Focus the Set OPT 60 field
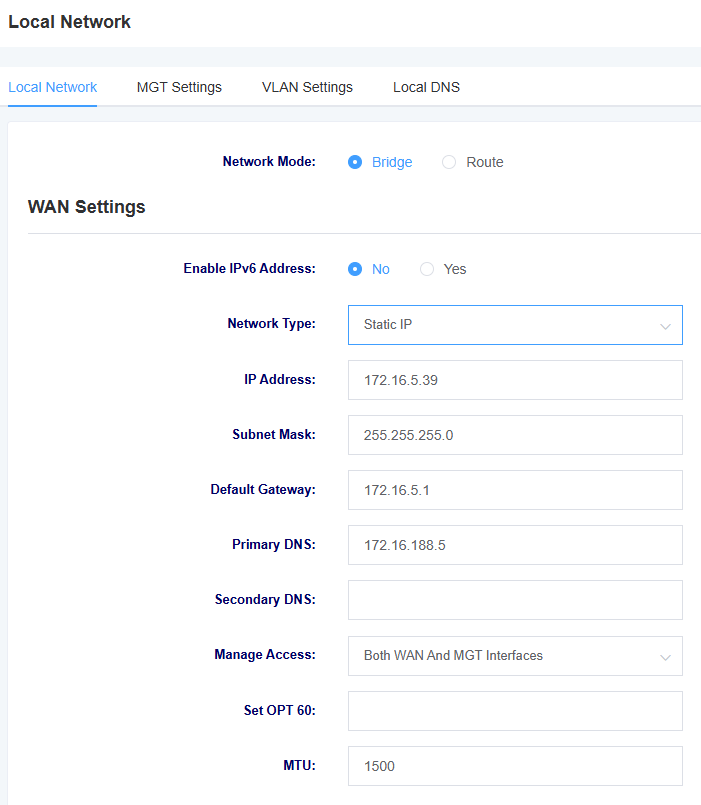This screenshot has width=701, height=805. [515, 711]
